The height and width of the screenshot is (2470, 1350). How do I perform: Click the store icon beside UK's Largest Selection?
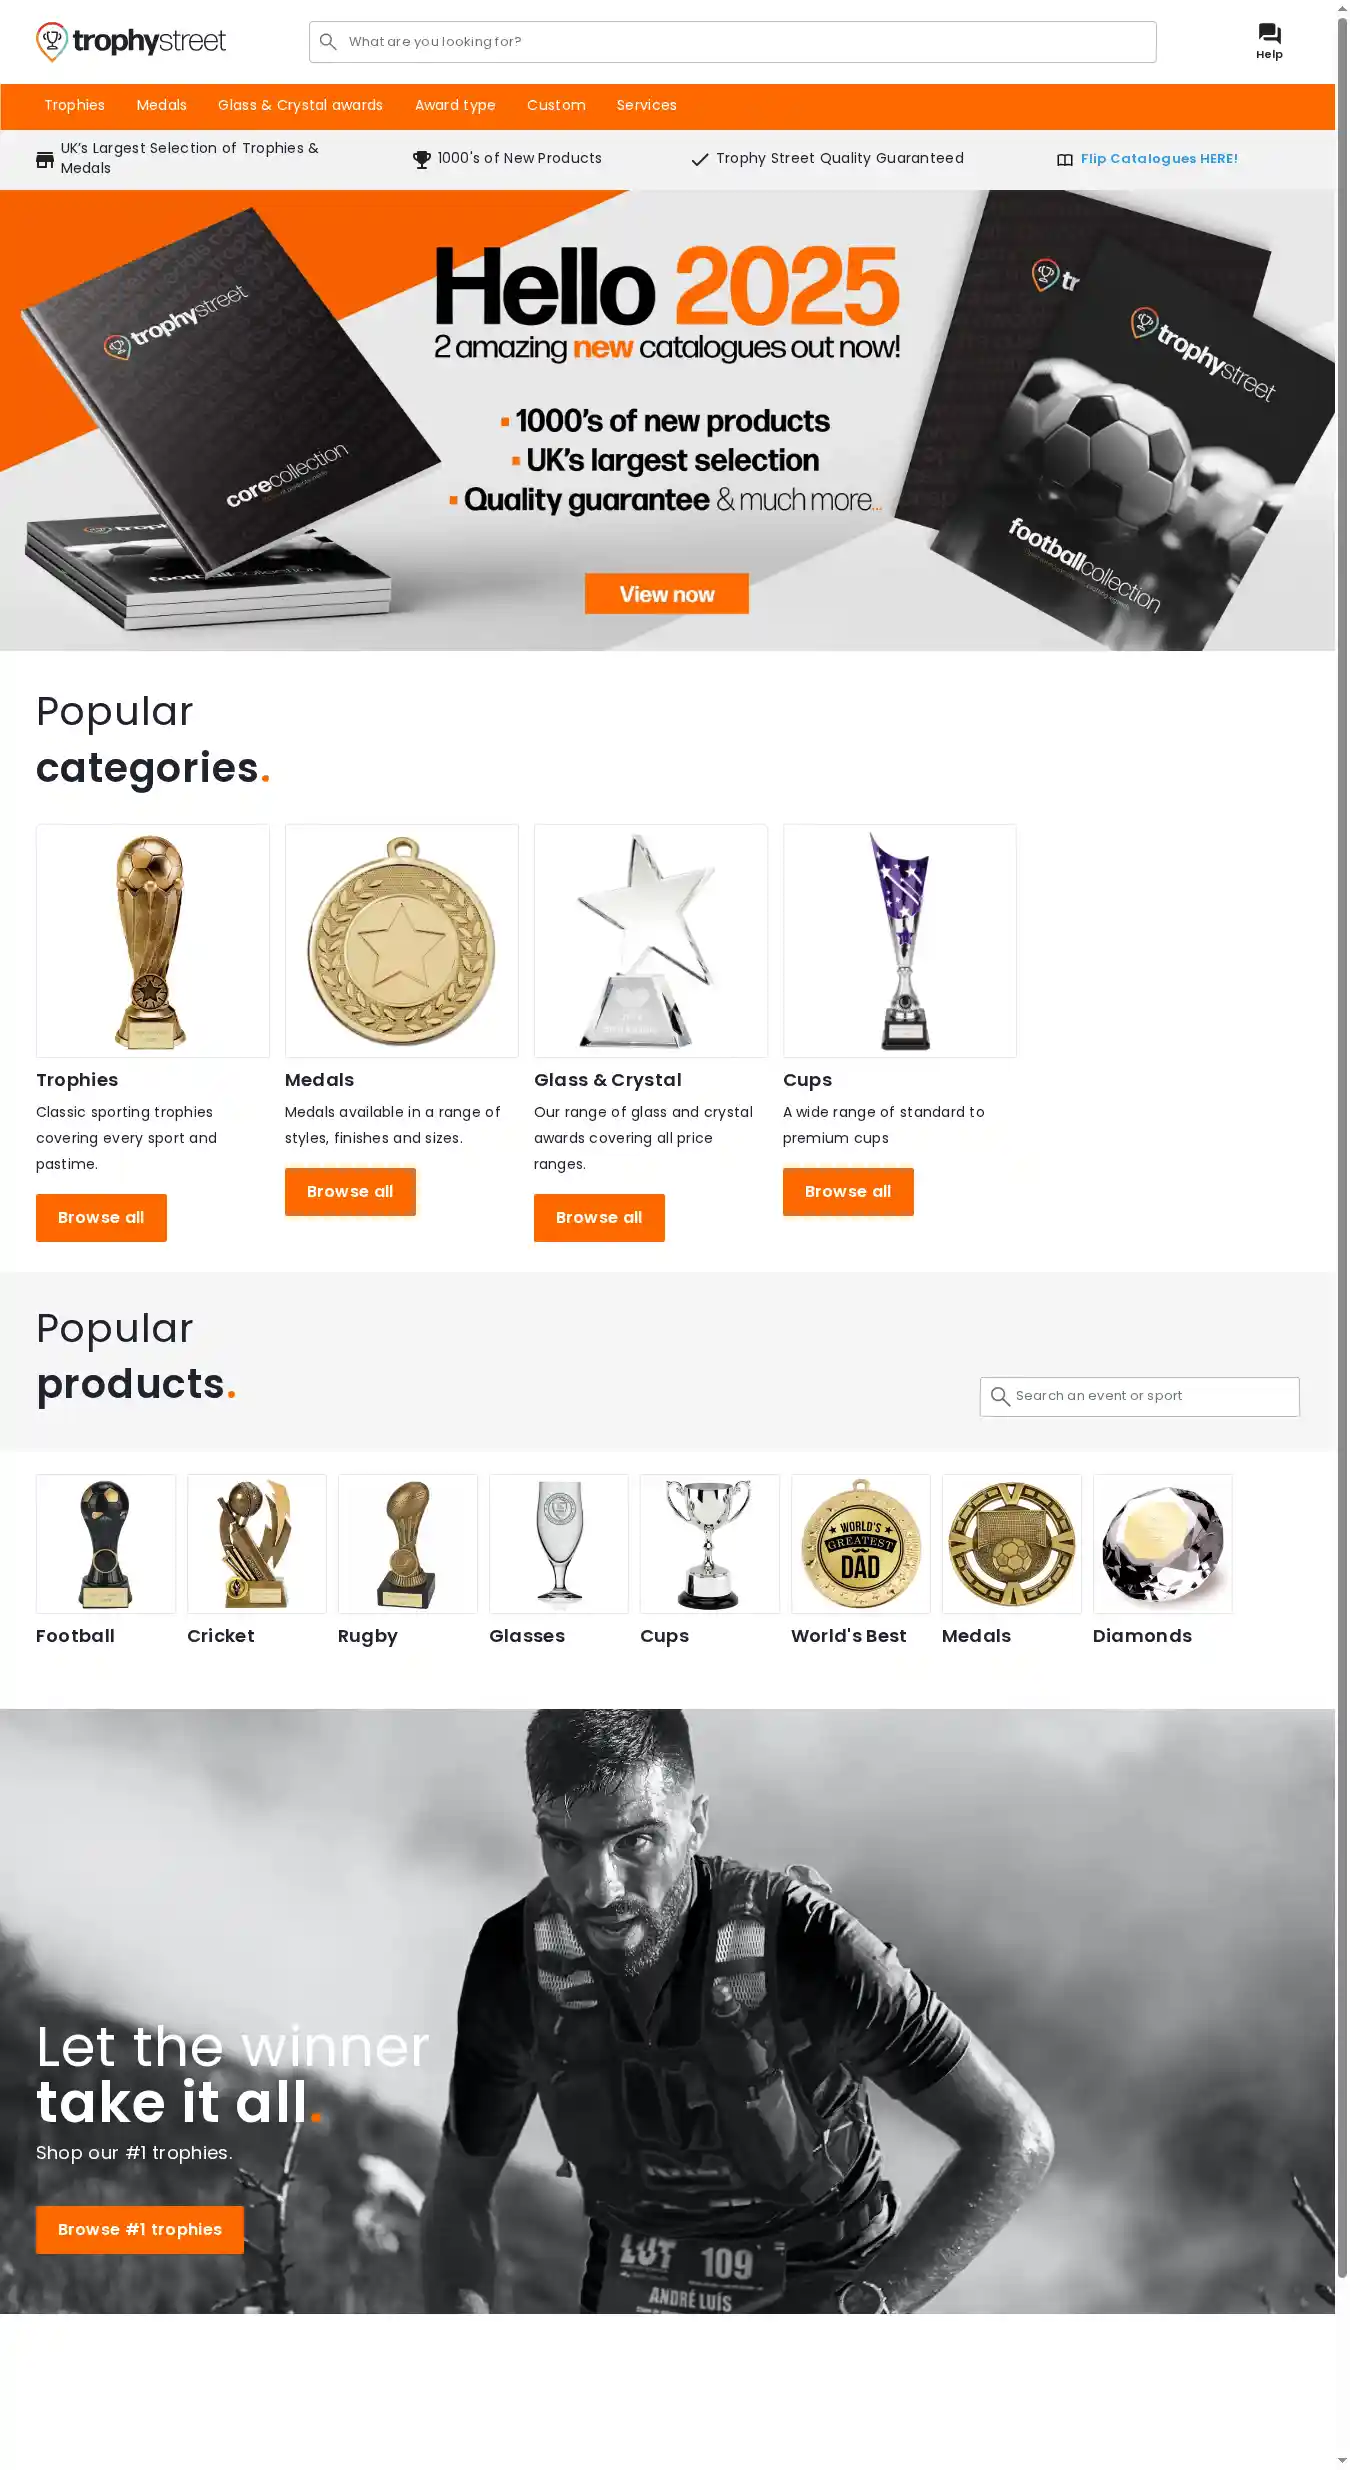pyautogui.click(x=45, y=159)
